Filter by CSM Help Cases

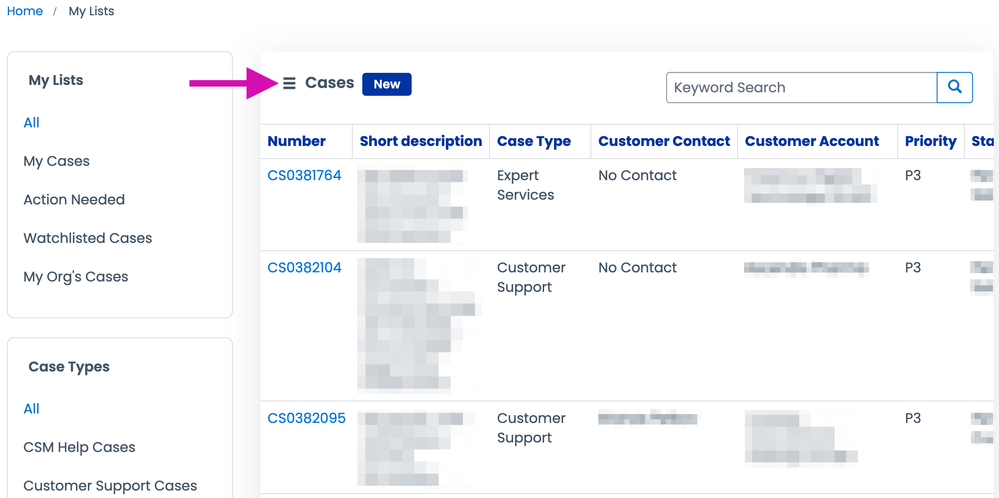click(x=79, y=447)
